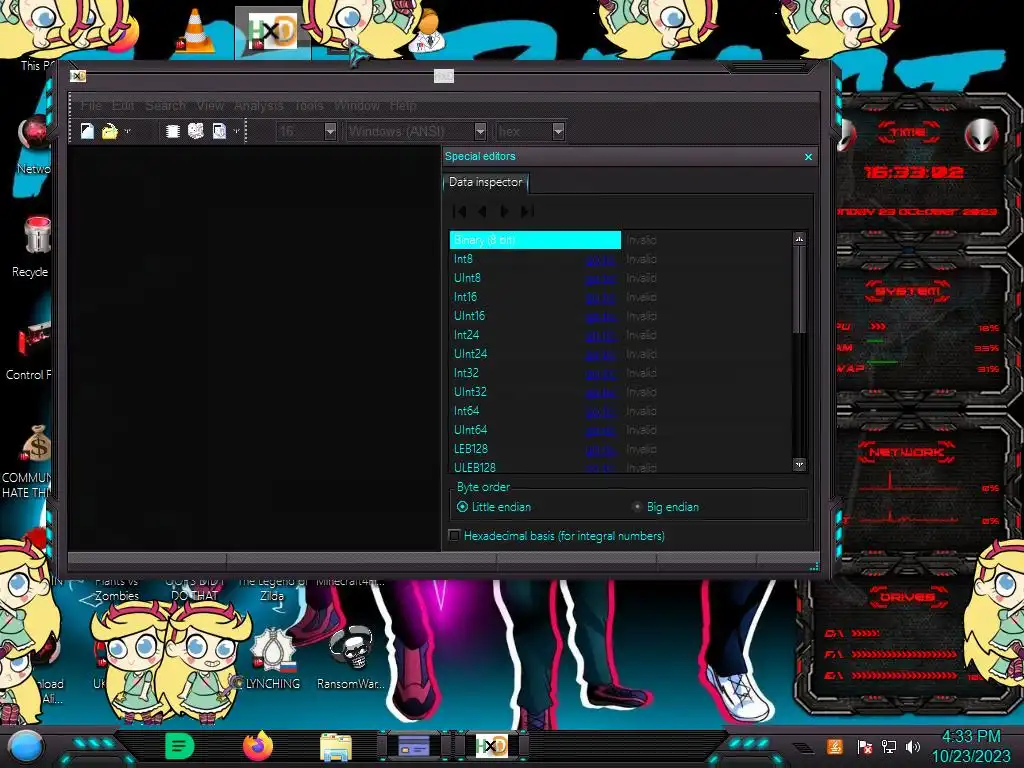The width and height of the screenshot is (1024, 768).
Task: Select Little endian byte order
Action: click(x=494, y=507)
